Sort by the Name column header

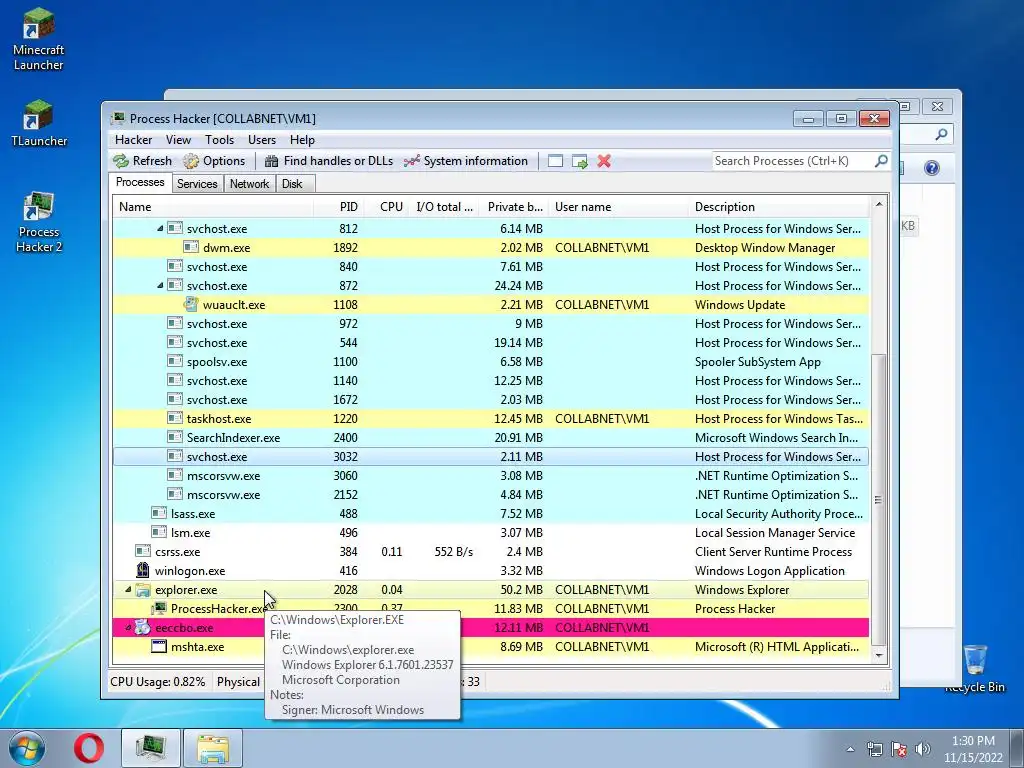(213, 207)
